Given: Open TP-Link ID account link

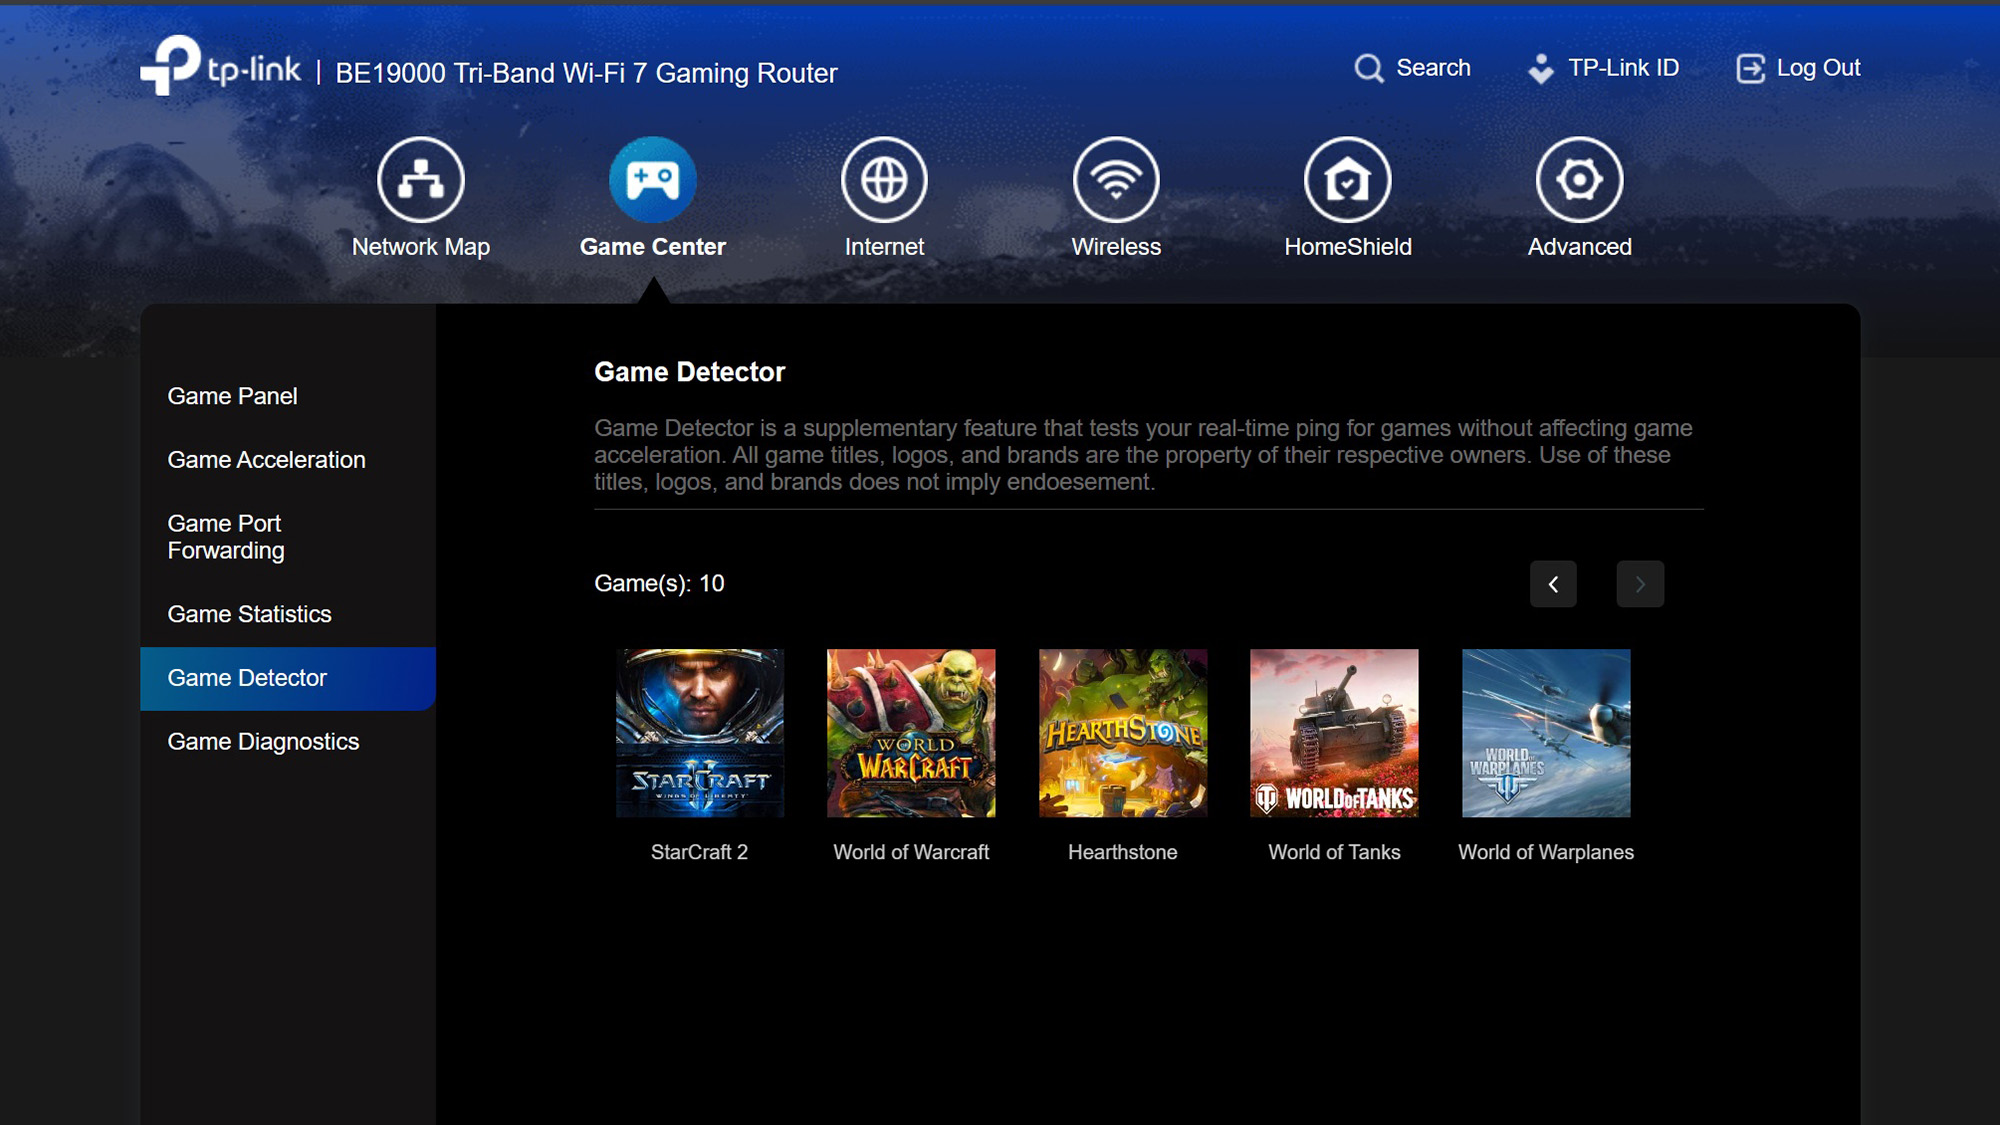Looking at the screenshot, I should point(1604,68).
